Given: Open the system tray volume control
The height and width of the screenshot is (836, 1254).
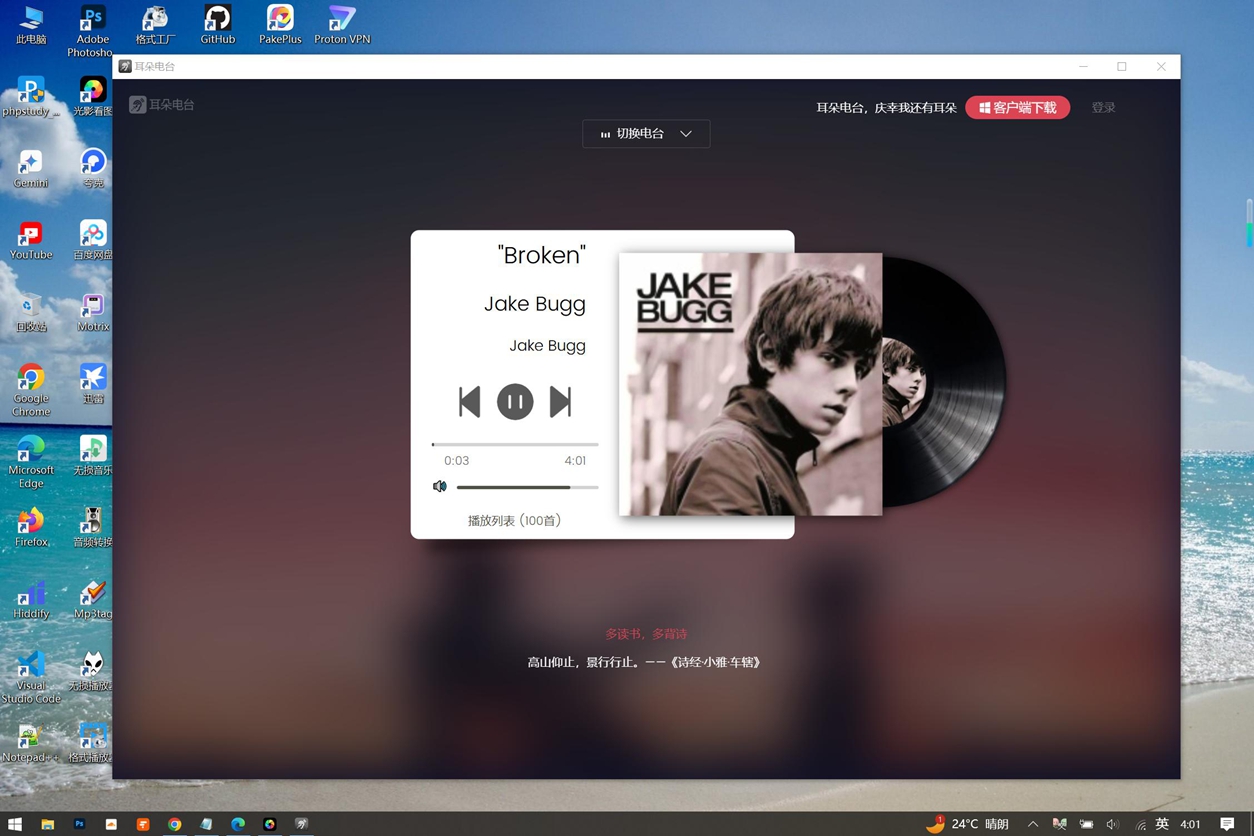Looking at the screenshot, I should coord(1112,824).
